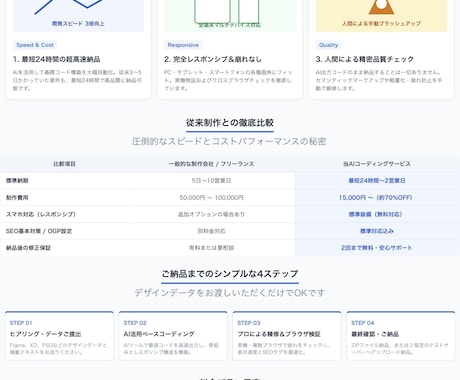Click the description text inside the STEP 03 card

point(284,348)
